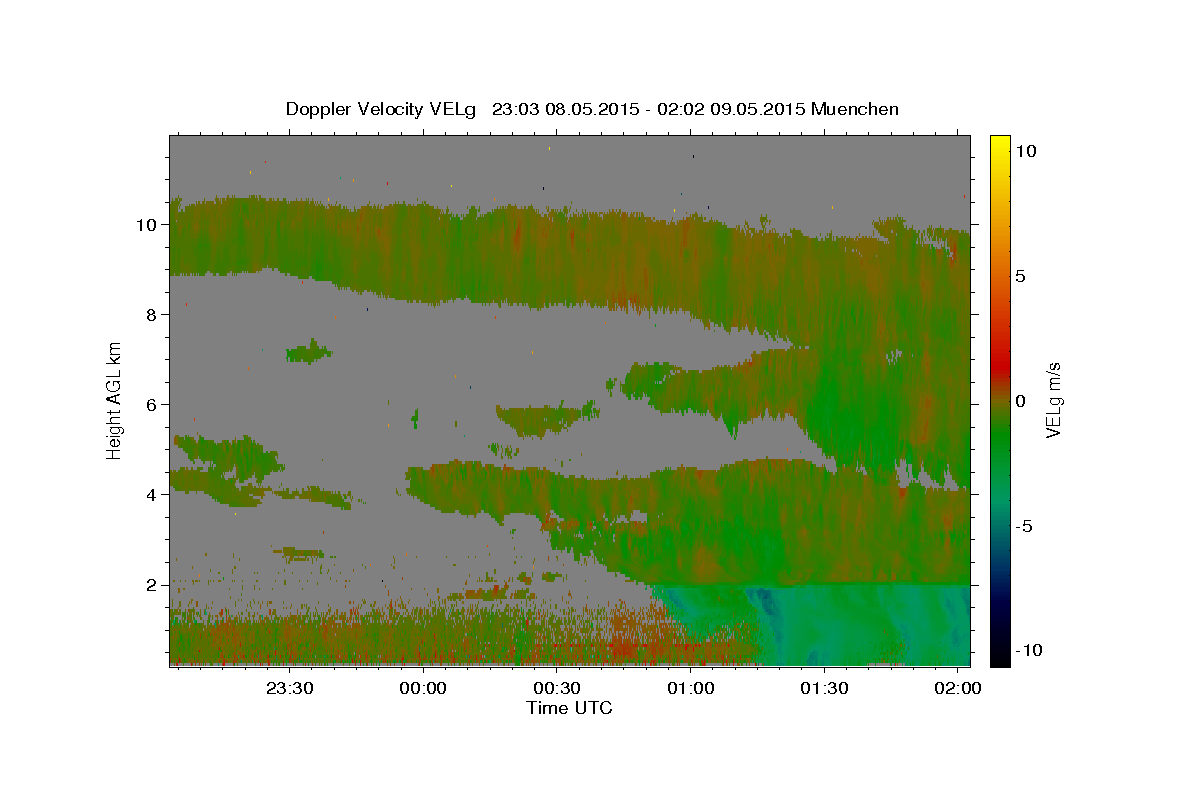Click the "VELg m/s" colorbar label
The height and width of the screenshot is (800, 1200).
pos(1053,401)
